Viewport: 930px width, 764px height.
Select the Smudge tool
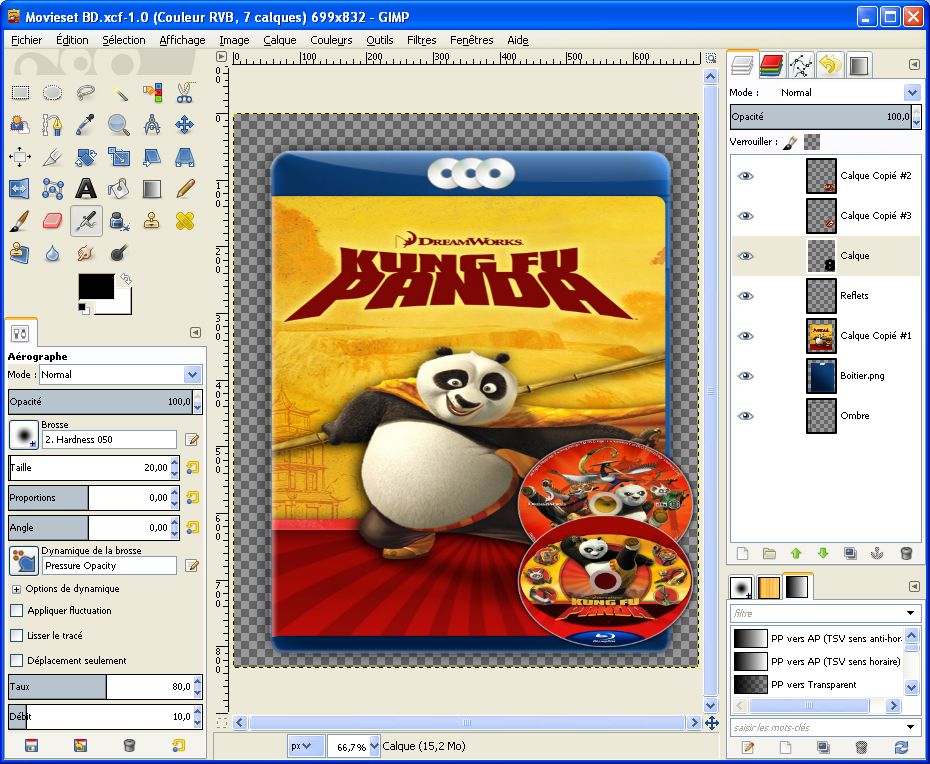point(86,253)
